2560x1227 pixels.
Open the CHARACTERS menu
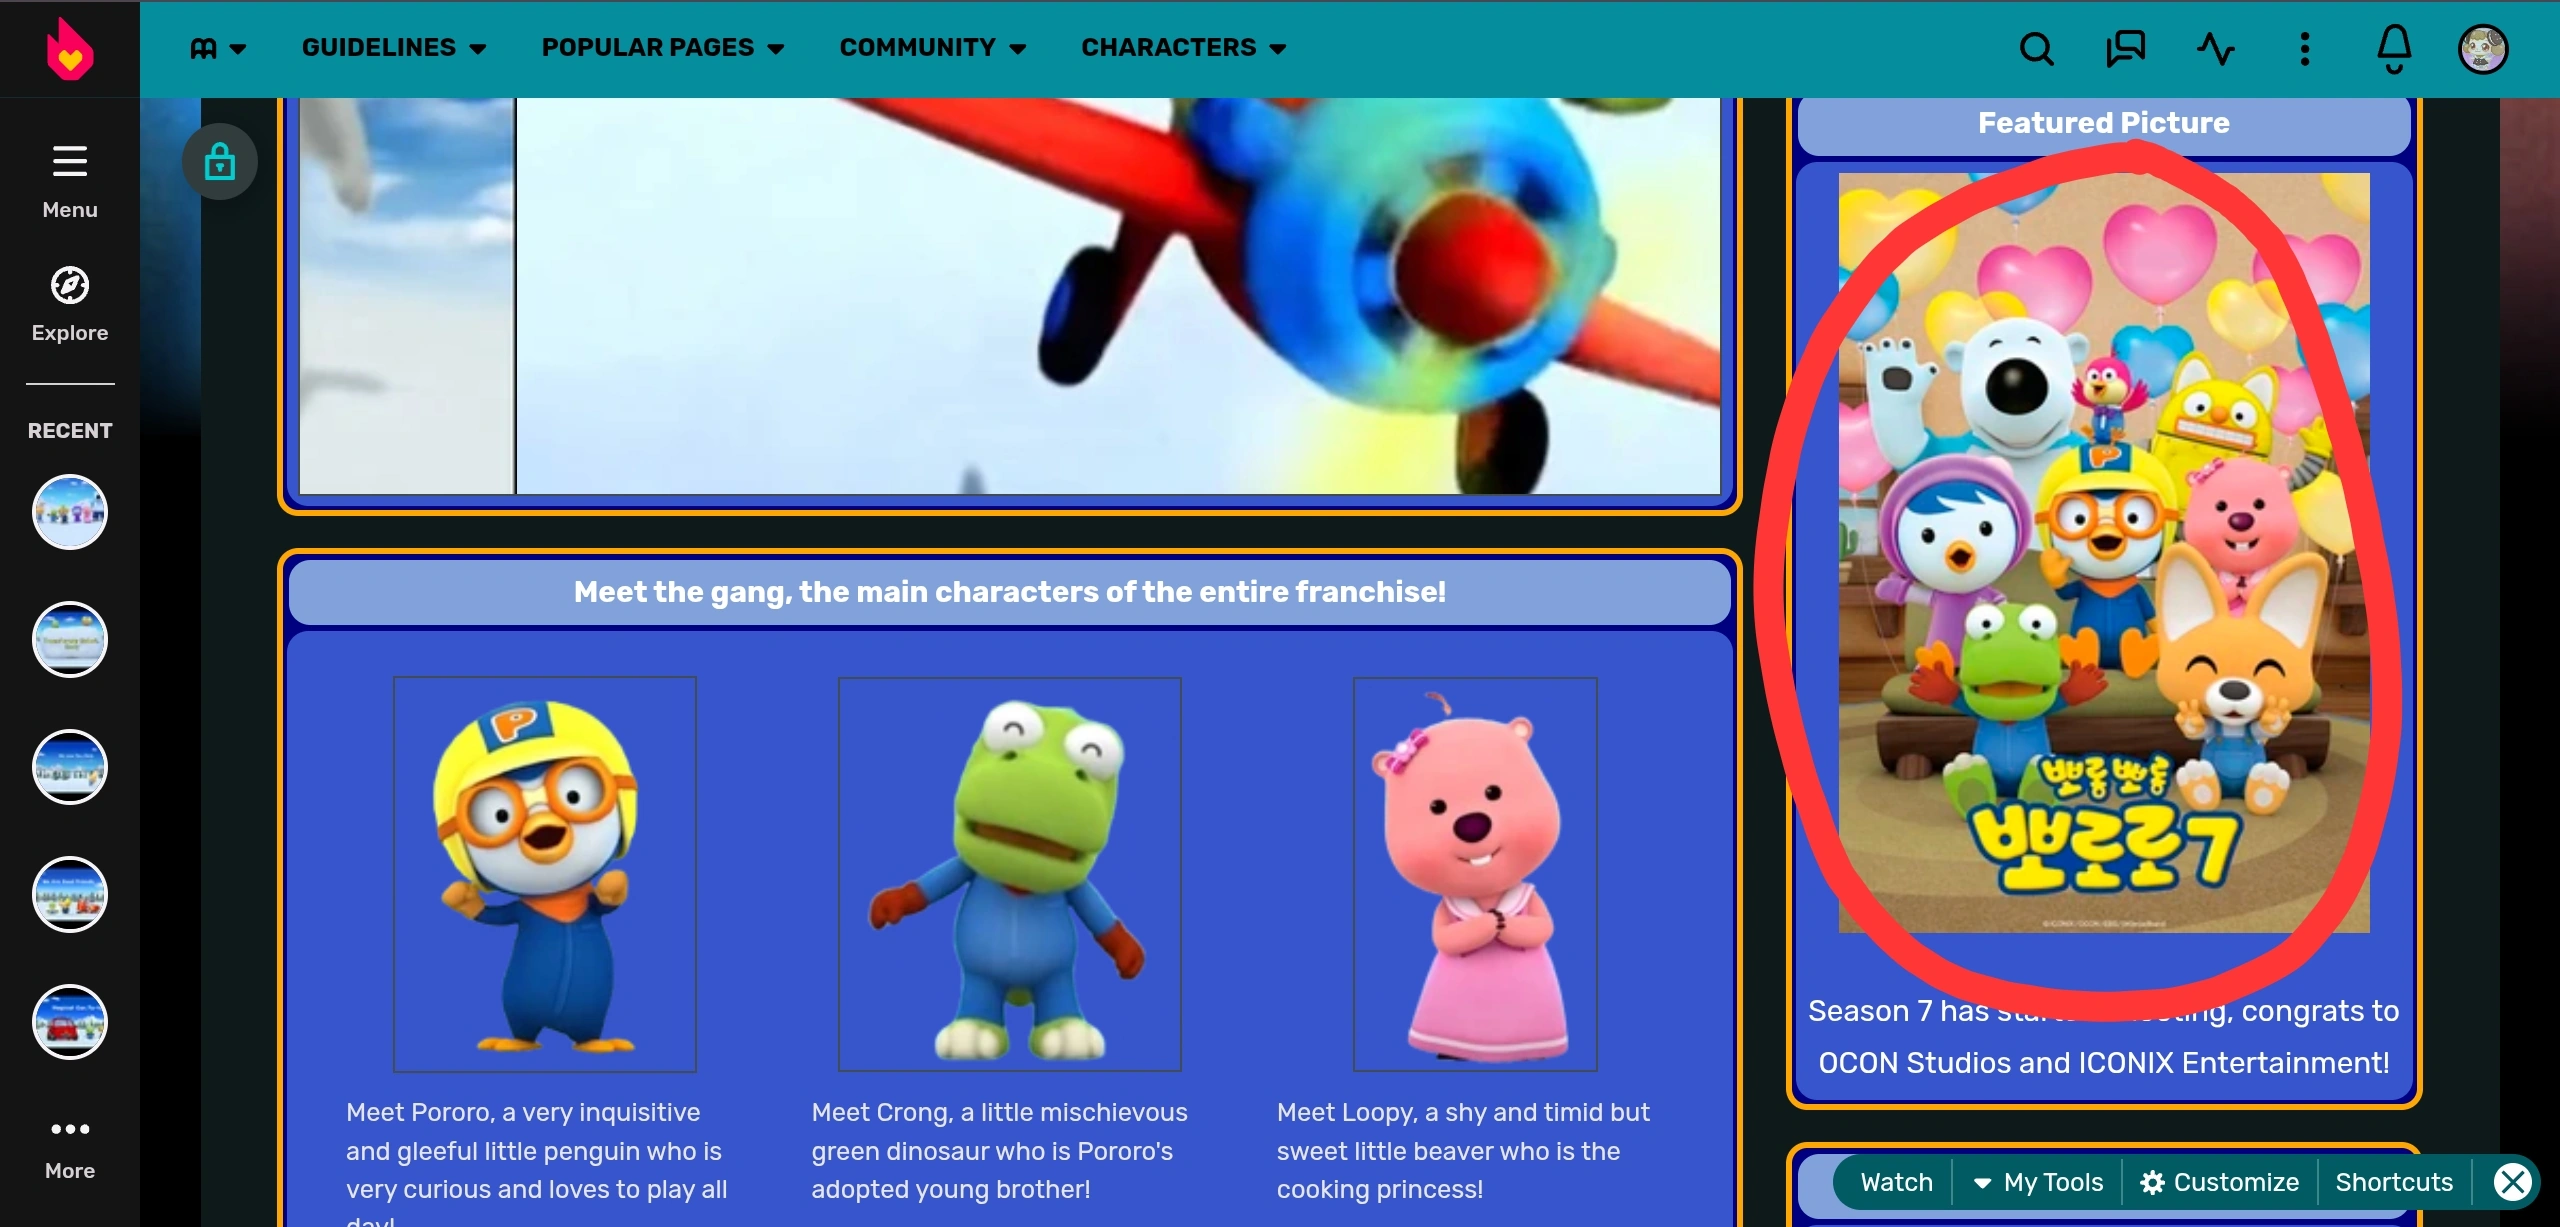tap(1183, 48)
